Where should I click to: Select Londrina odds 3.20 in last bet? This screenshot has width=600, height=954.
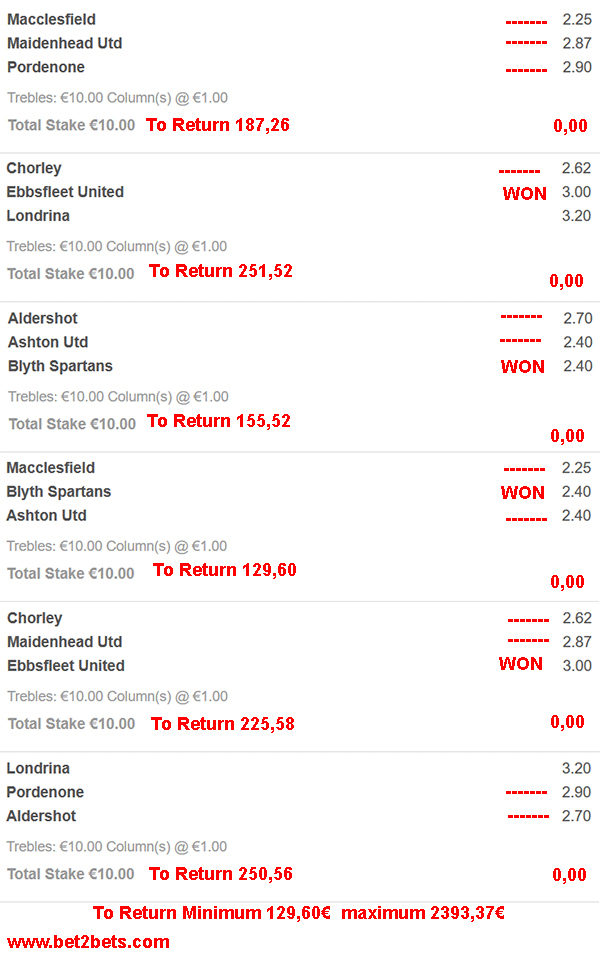click(576, 768)
